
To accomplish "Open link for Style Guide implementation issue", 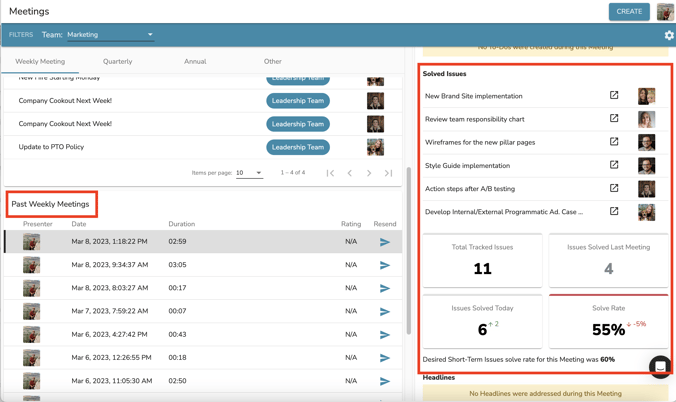I will [x=614, y=165].
